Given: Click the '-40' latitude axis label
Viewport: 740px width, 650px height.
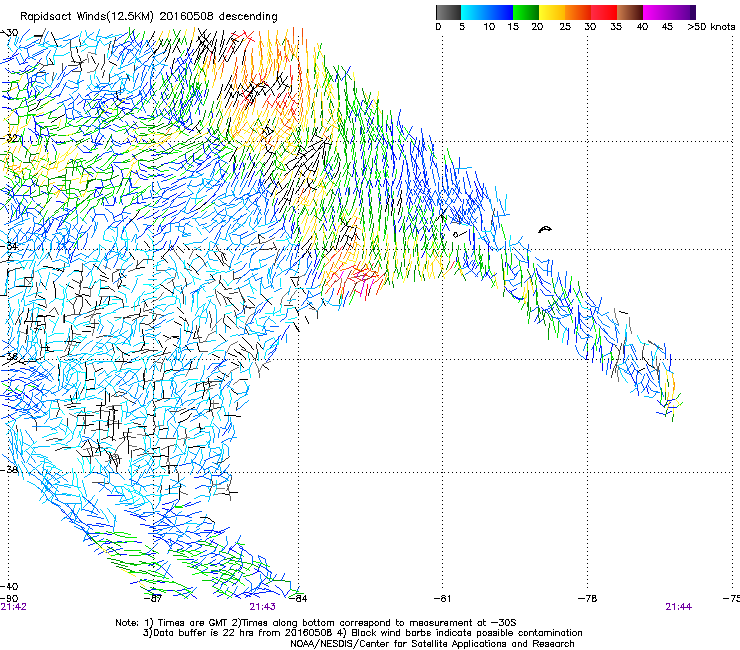Looking at the screenshot, I should tap(9, 587).
